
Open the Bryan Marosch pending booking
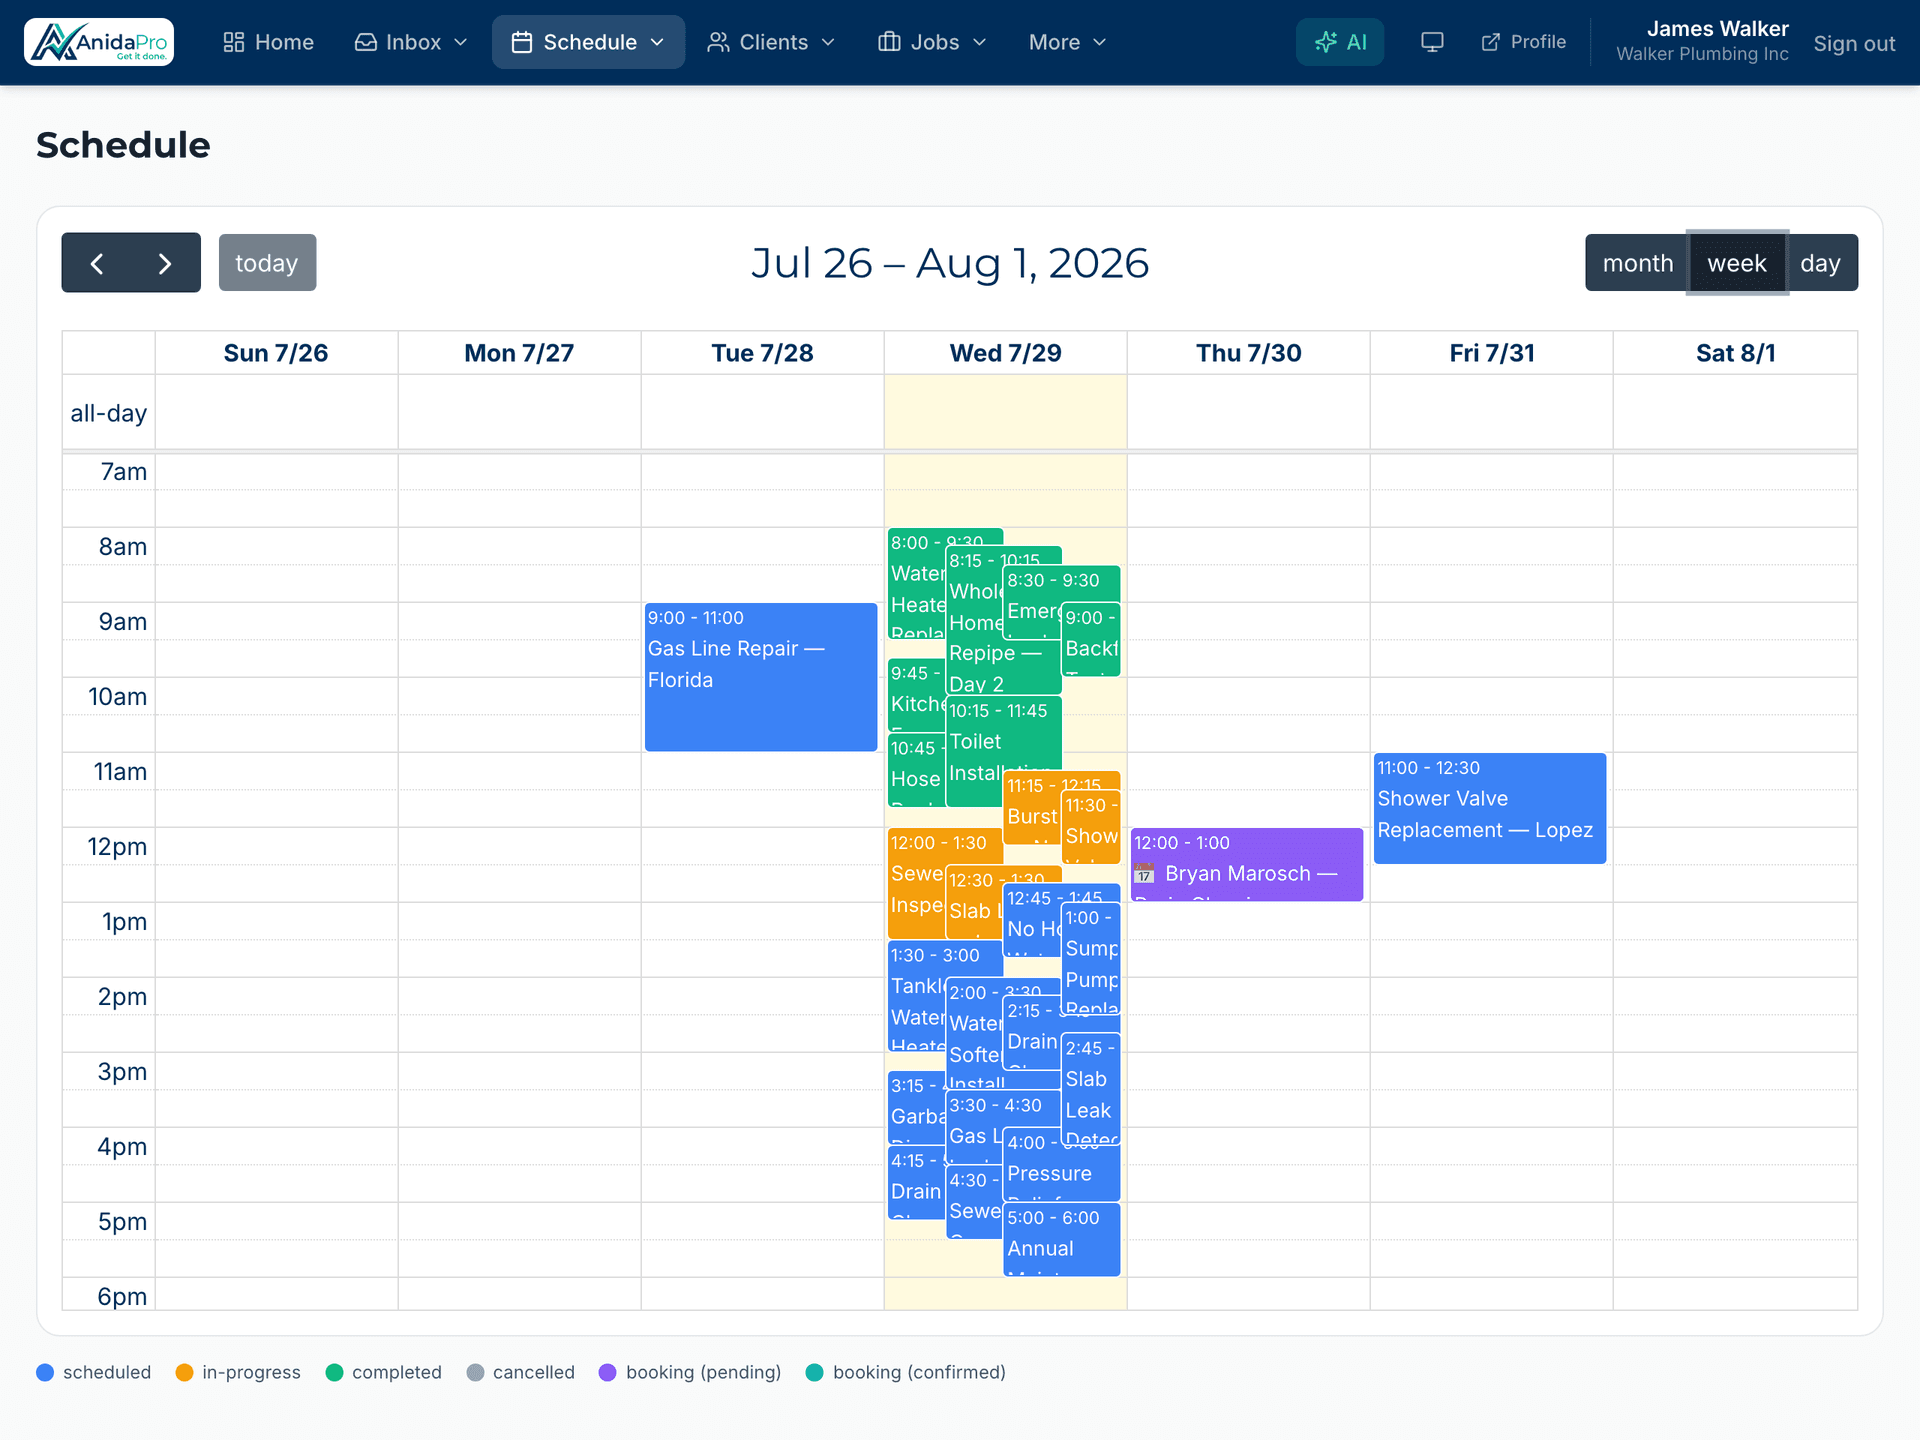pyautogui.click(x=1247, y=865)
